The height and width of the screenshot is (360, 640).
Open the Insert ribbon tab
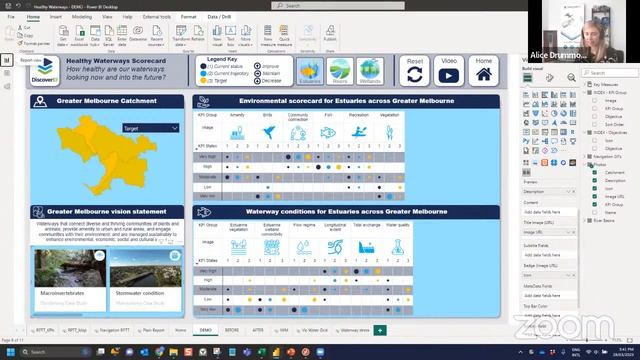tap(56, 17)
